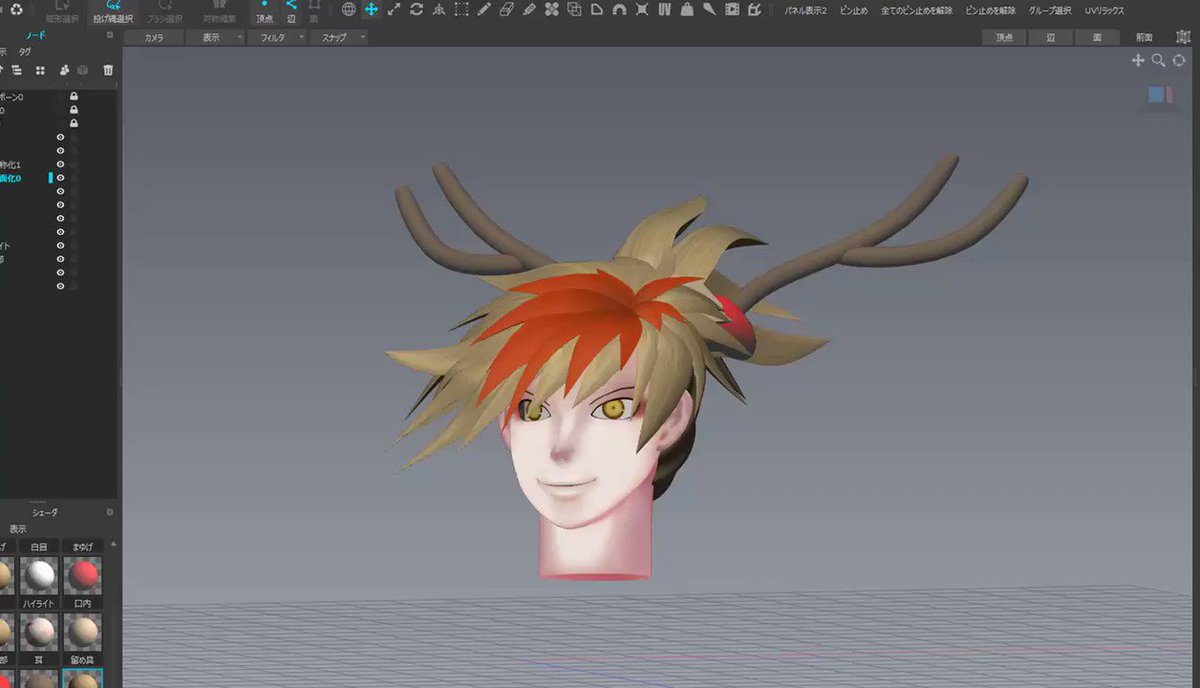Image resolution: width=1200 pixels, height=688 pixels.
Task: Click the film strip animation icon
Action: [x=732, y=9]
